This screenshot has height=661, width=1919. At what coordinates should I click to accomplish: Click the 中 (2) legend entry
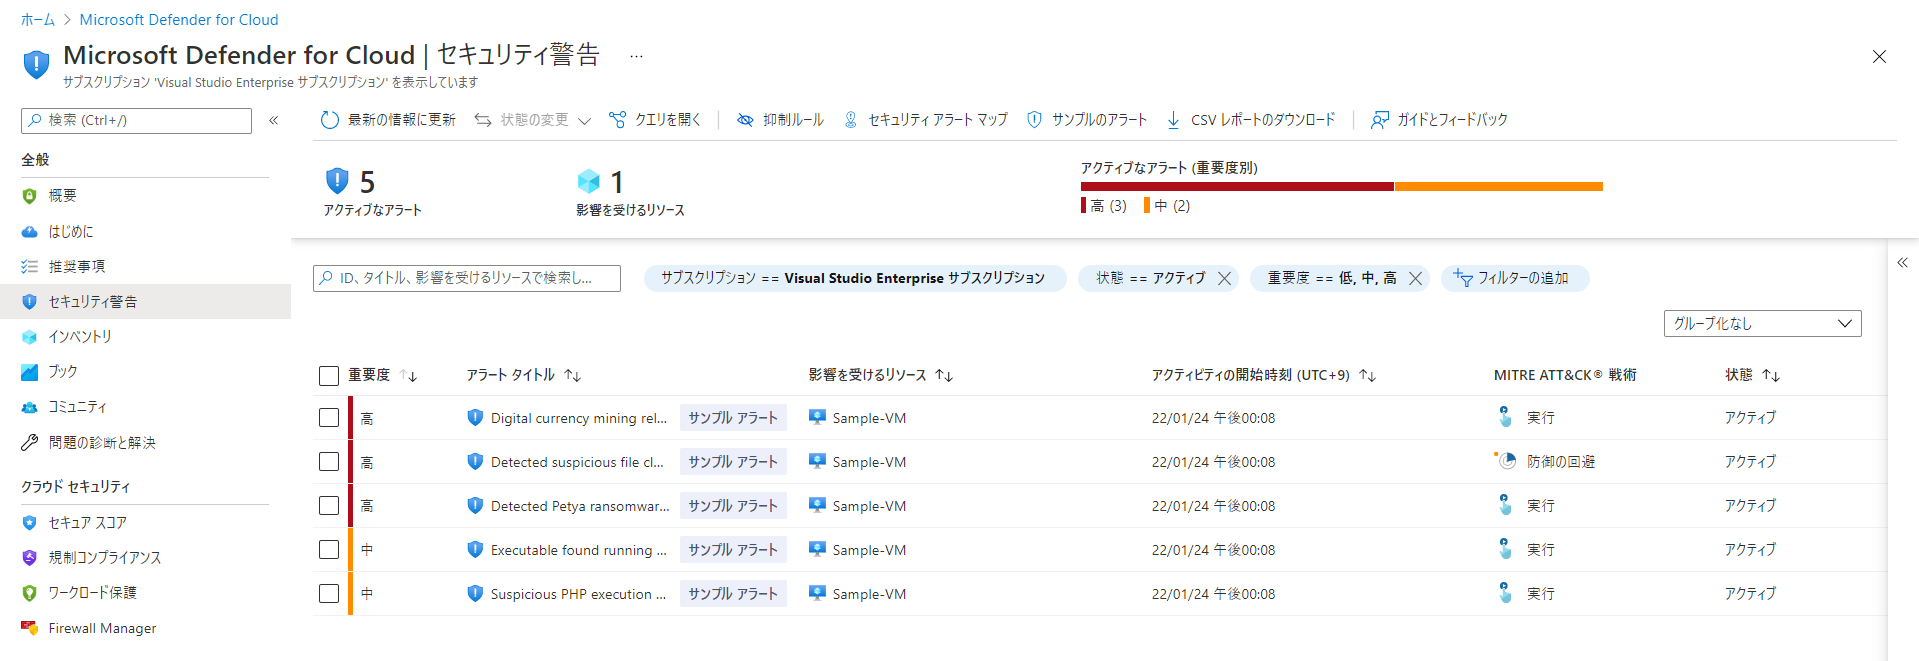[1167, 206]
